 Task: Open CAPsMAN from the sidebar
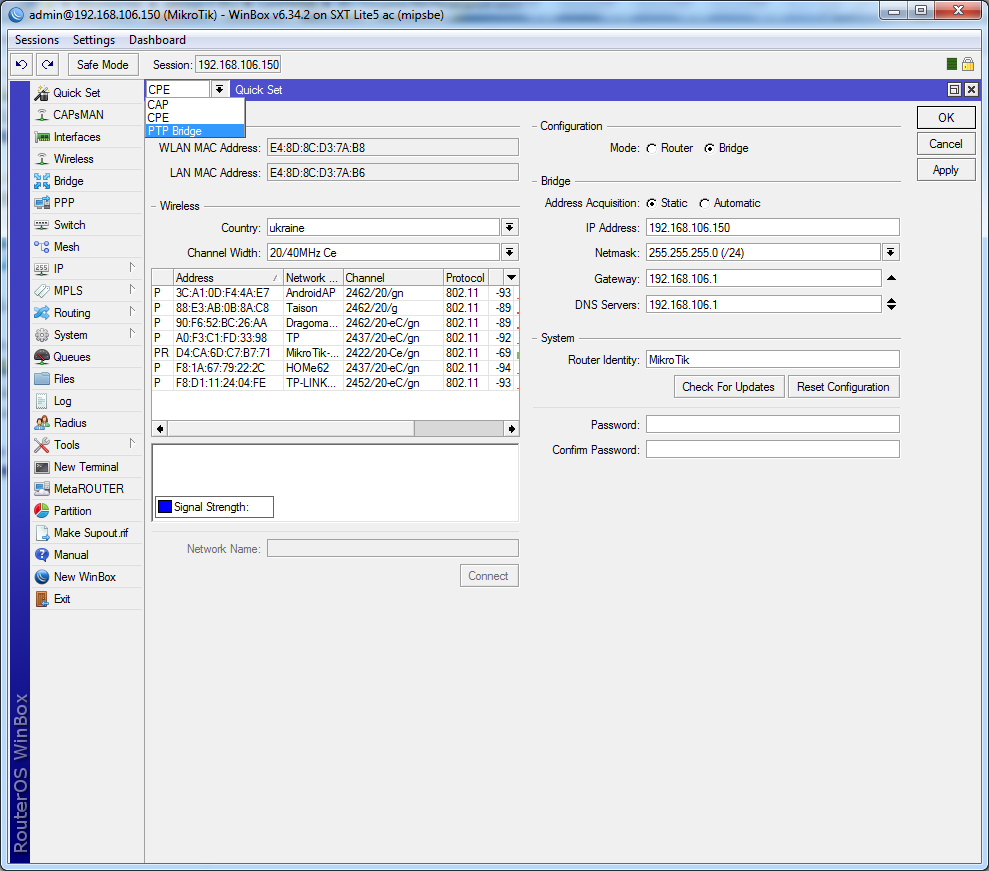[78, 115]
